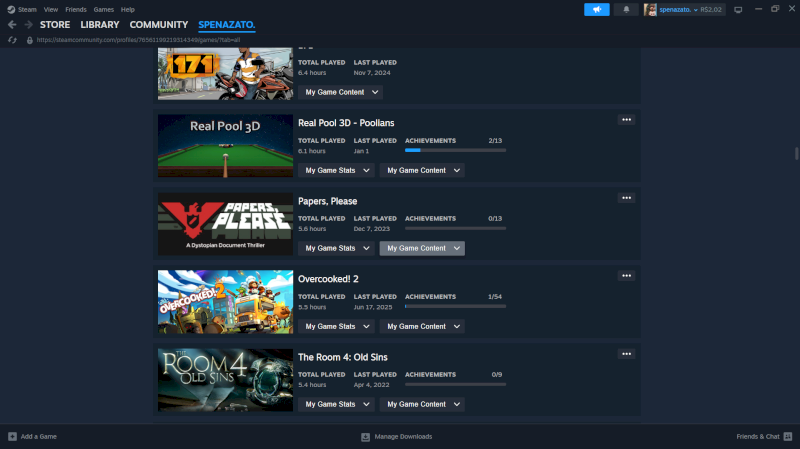800x449 pixels.
Task: Click the 2/13 achievements count
Action: tap(495, 140)
